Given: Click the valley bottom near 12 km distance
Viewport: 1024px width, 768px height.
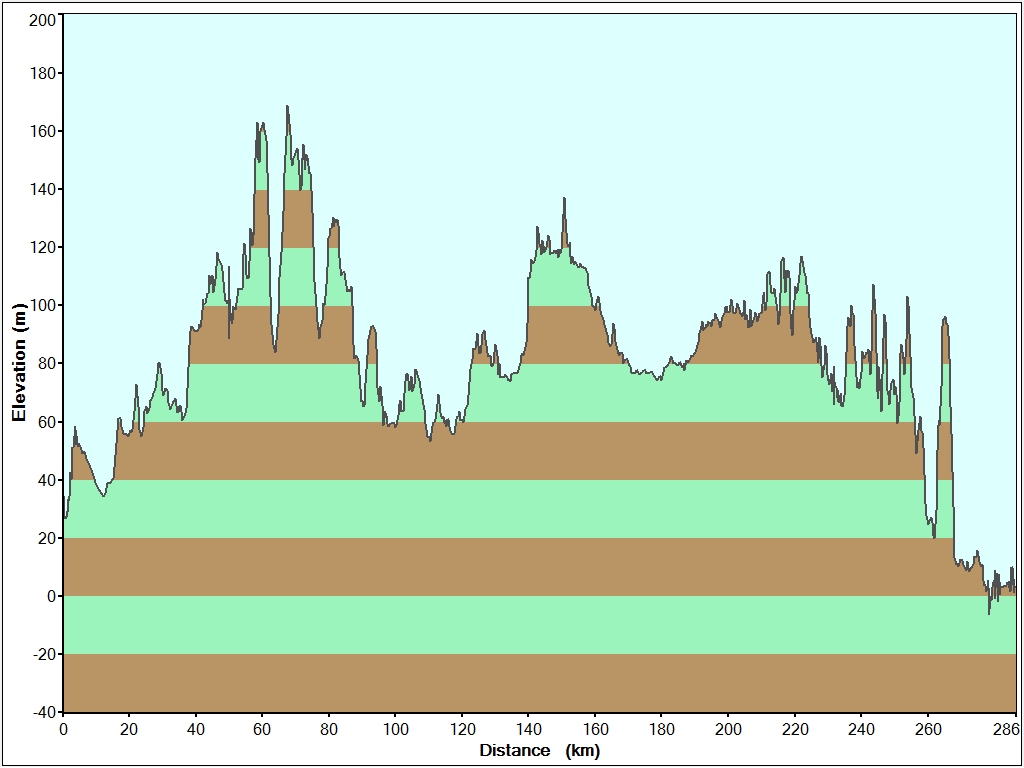Looking at the screenshot, I should pyautogui.click(x=103, y=495).
